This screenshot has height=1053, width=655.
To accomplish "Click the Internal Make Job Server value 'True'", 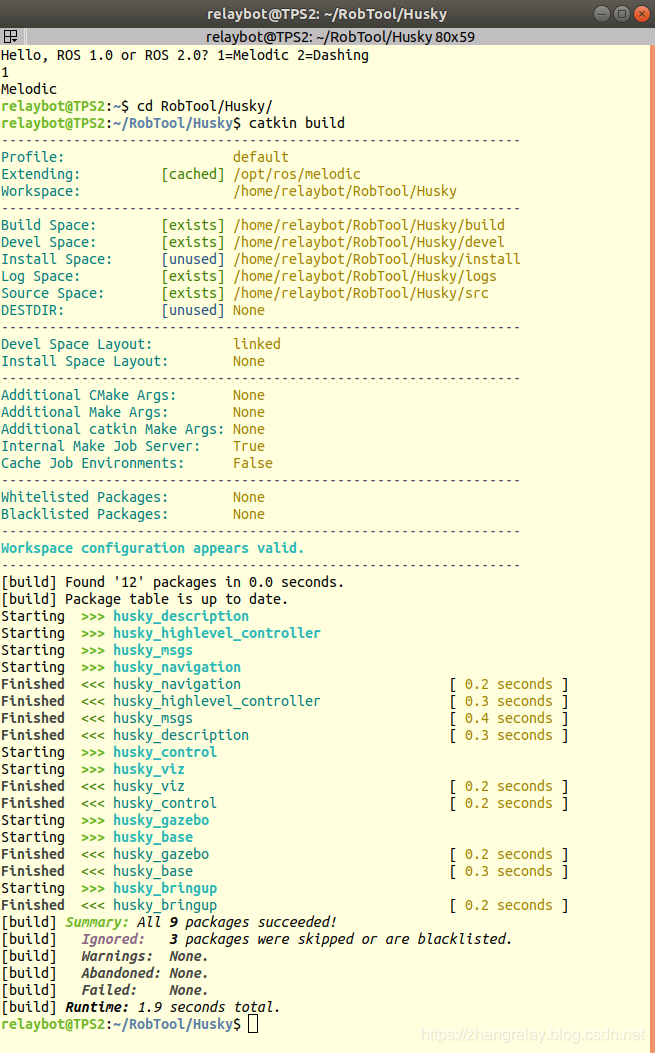I will [249, 447].
